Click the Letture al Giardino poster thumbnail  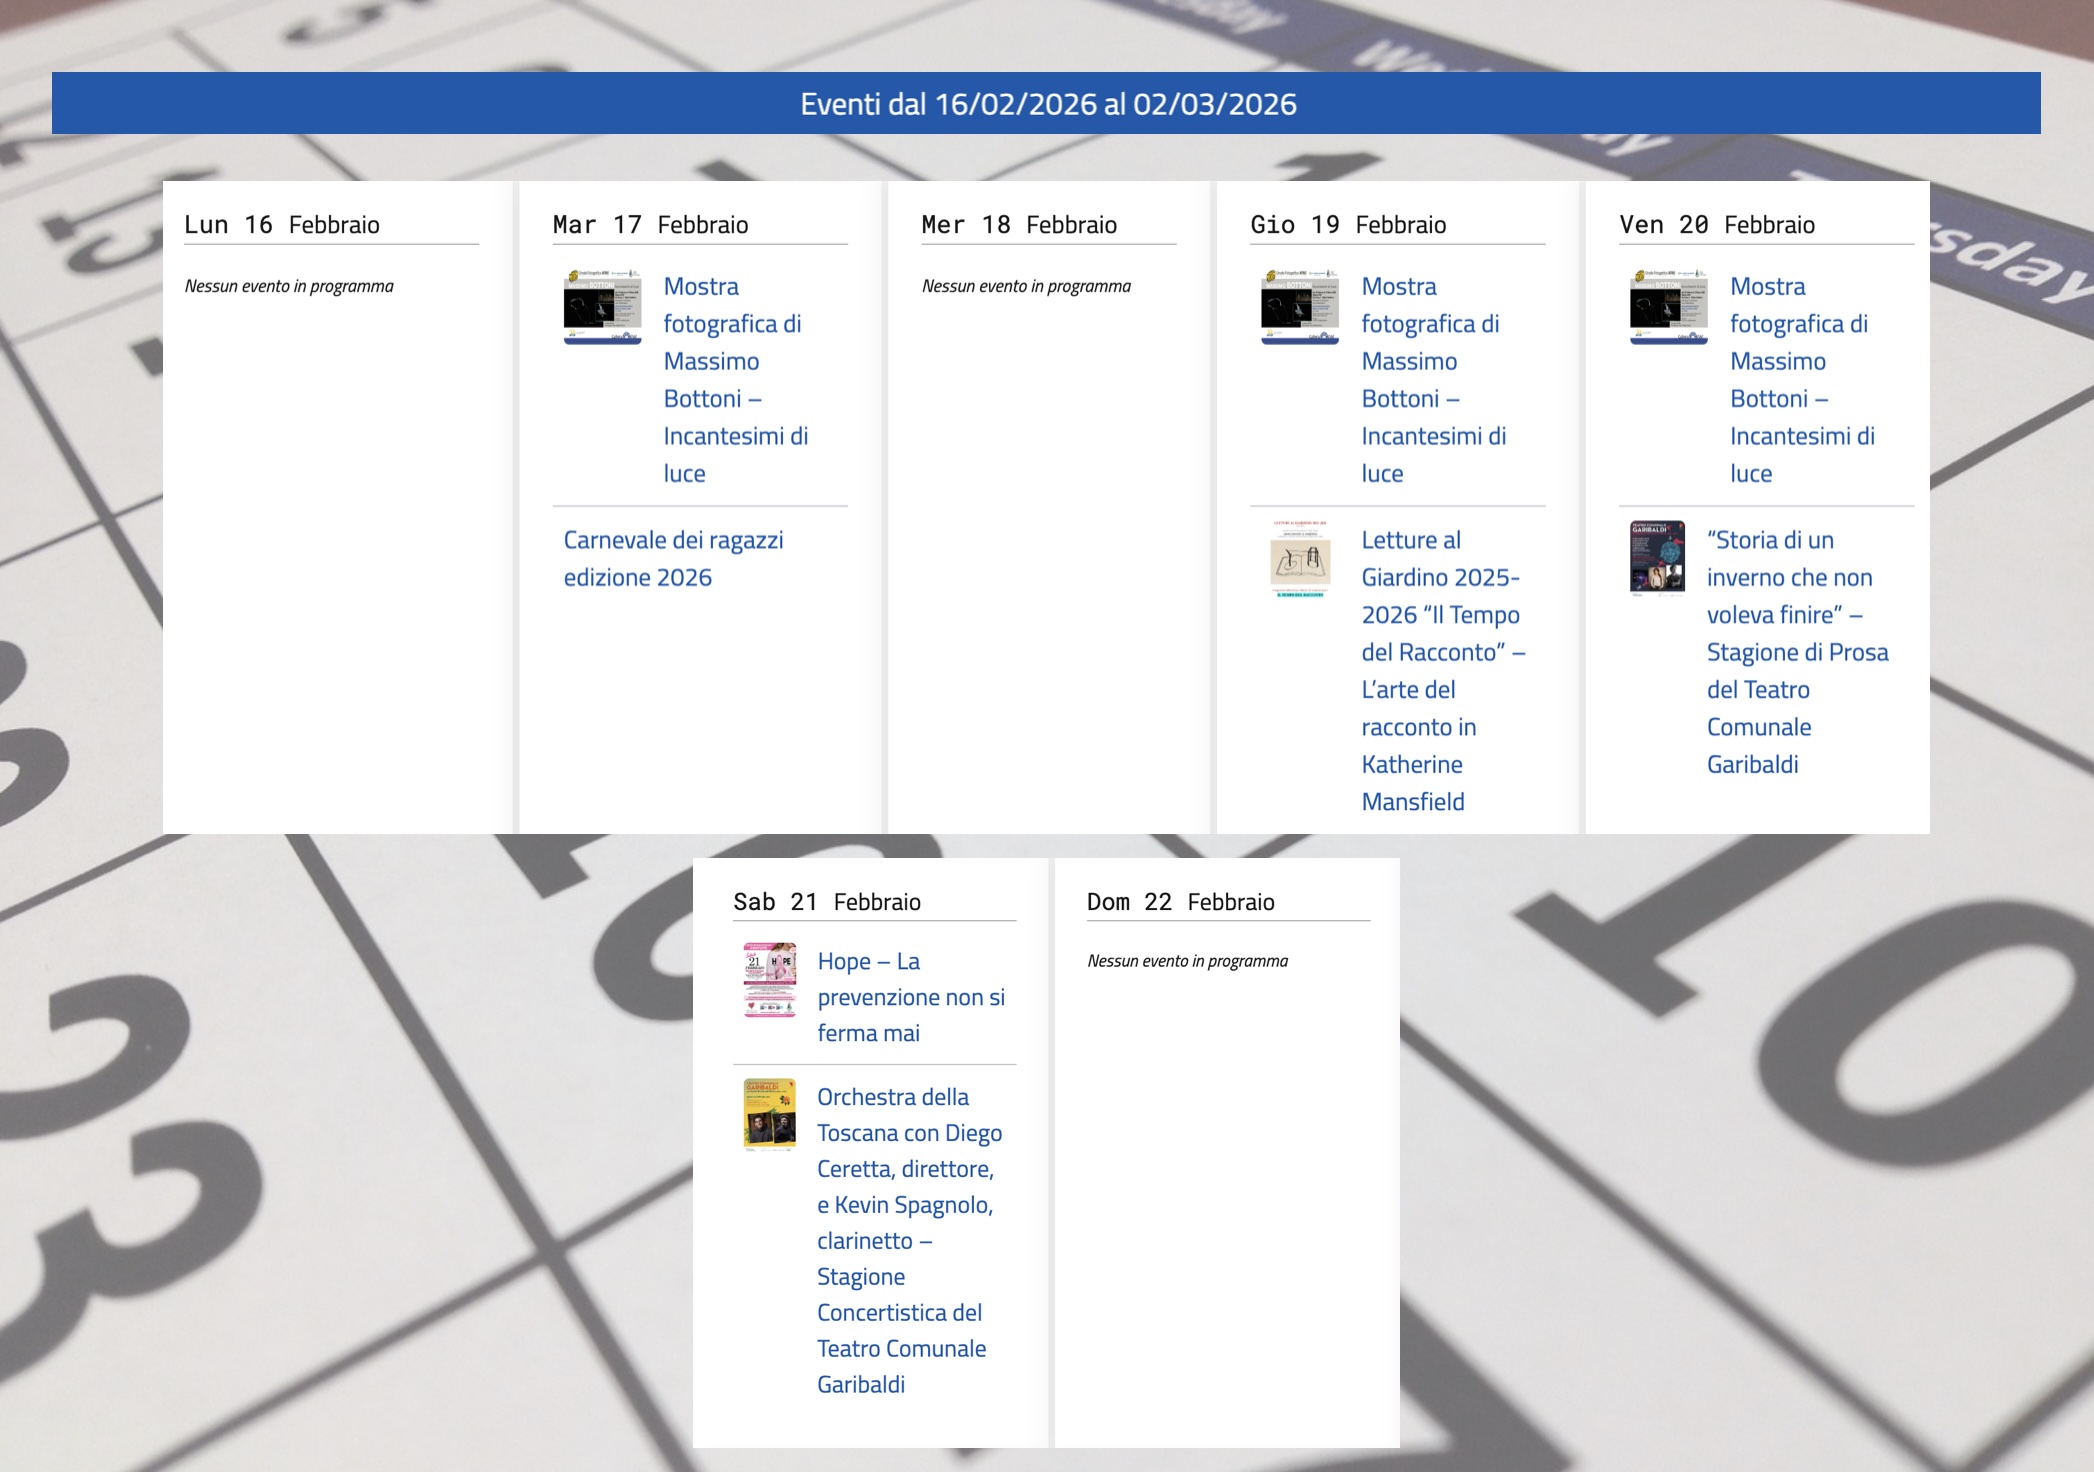coord(1299,559)
